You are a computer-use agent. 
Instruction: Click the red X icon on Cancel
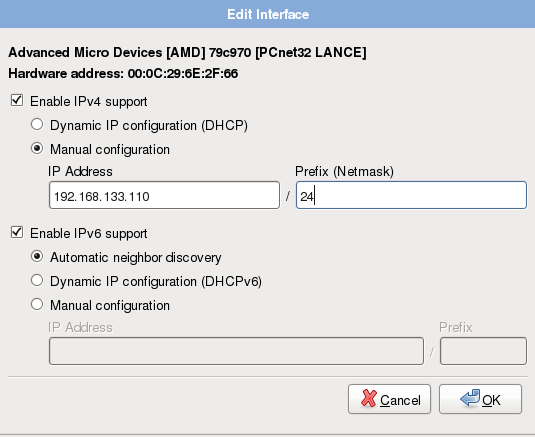[x=368, y=398]
